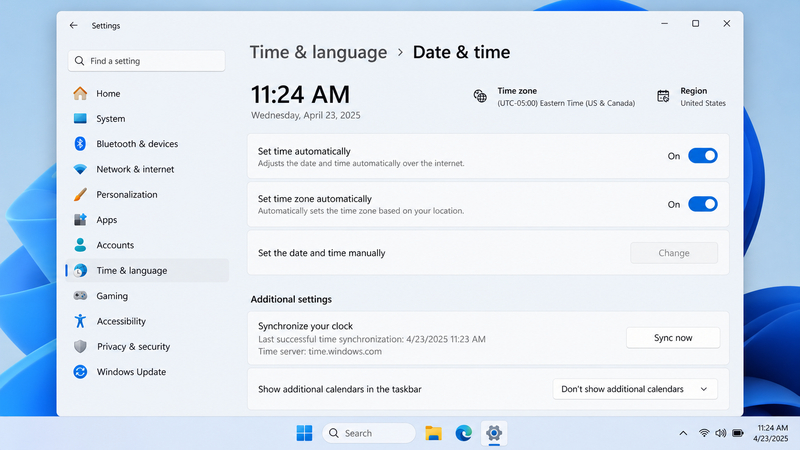Click the Find a setting search field
The image size is (800, 450).
tap(146, 61)
